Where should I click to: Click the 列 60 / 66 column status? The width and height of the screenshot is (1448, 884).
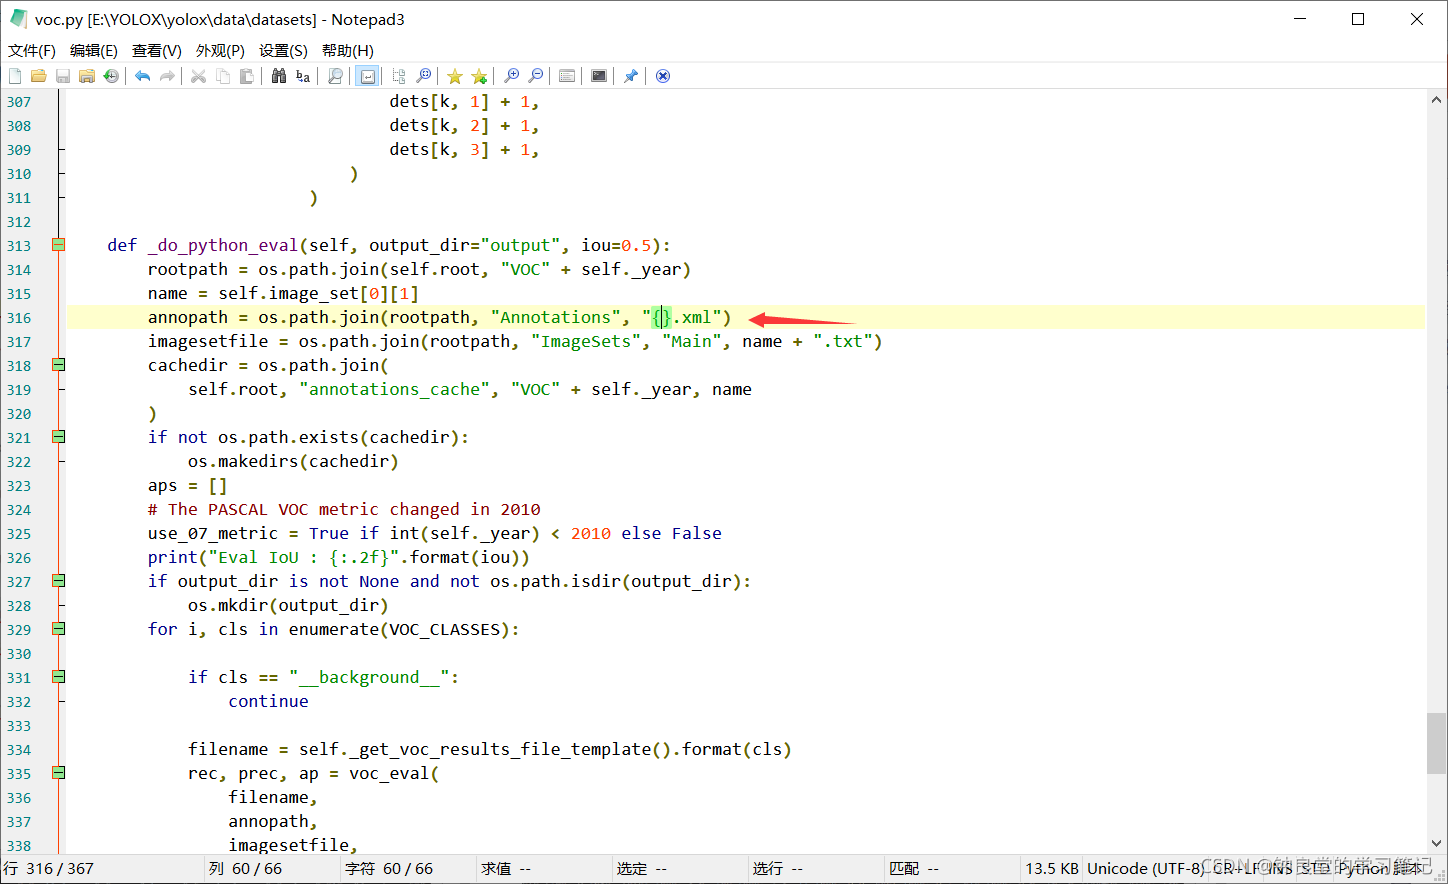pos(245,868)
